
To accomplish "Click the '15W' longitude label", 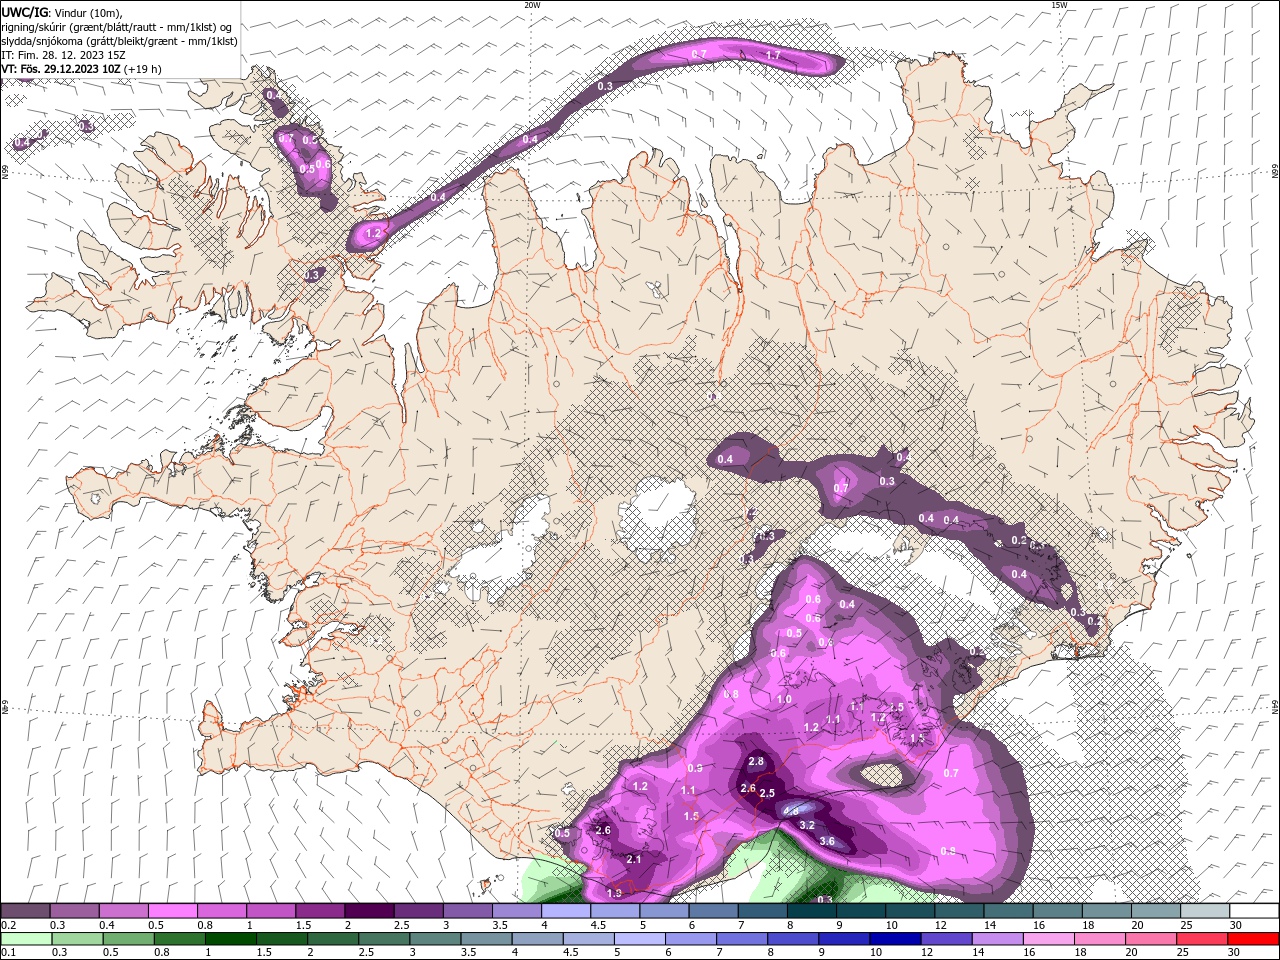I will click(1059, 5).
